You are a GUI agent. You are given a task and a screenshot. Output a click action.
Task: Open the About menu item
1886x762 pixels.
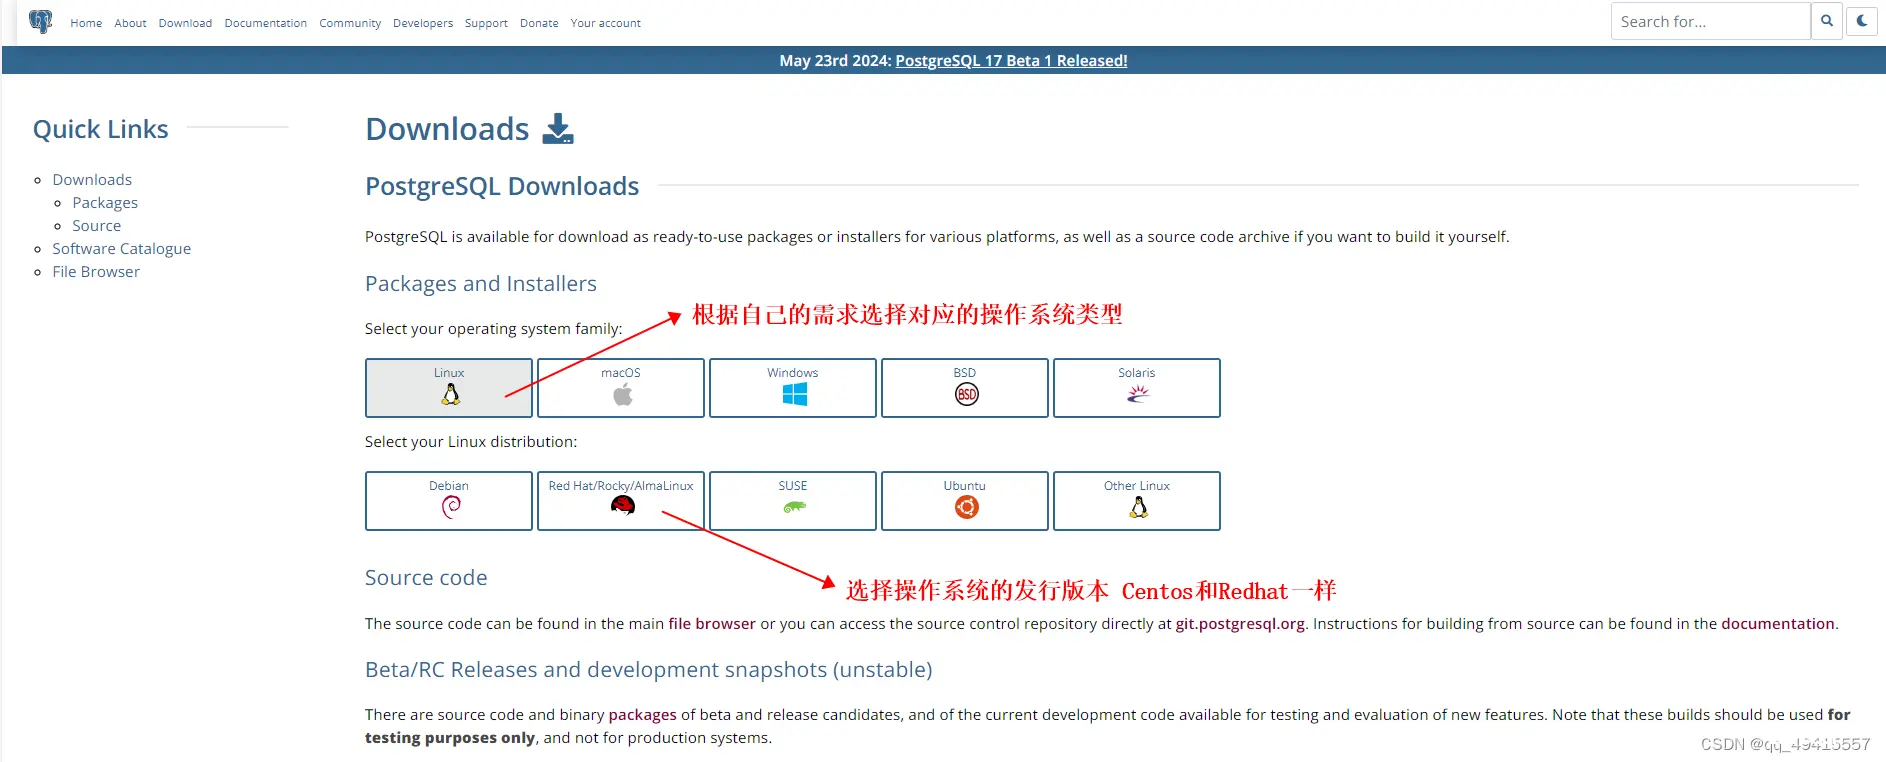click(130, 23)
